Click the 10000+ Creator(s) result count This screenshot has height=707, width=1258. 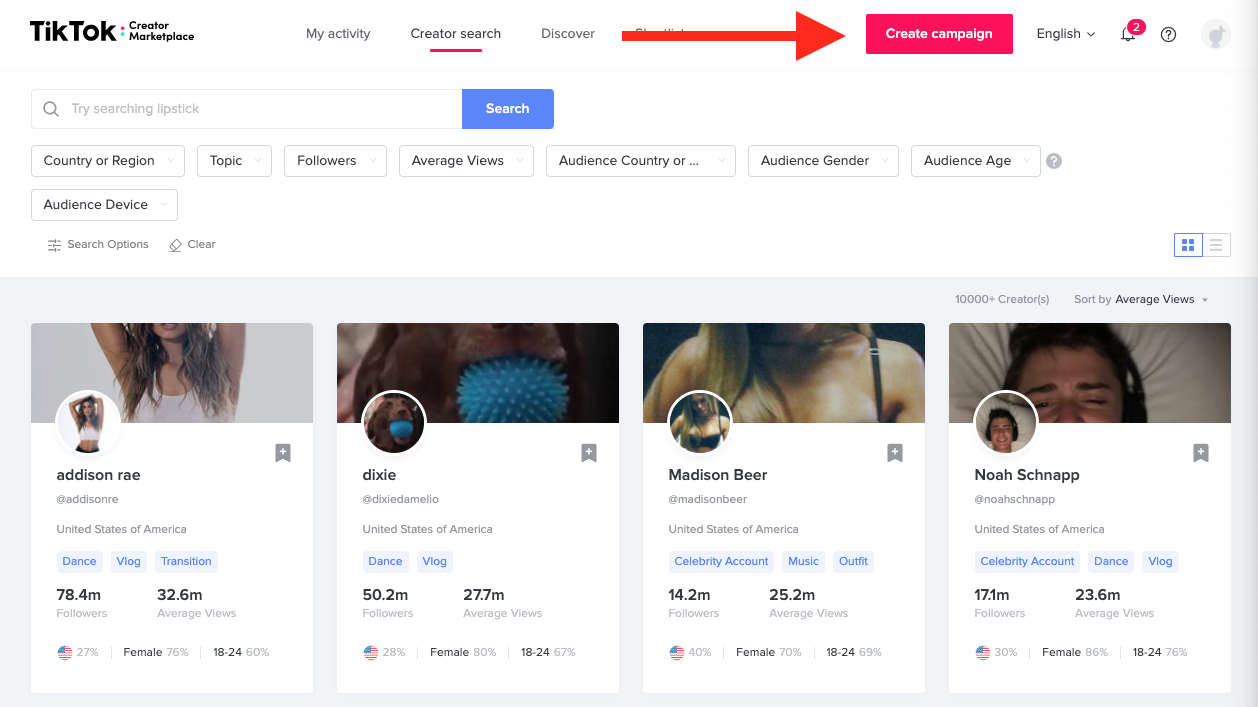coord(1002,300)
